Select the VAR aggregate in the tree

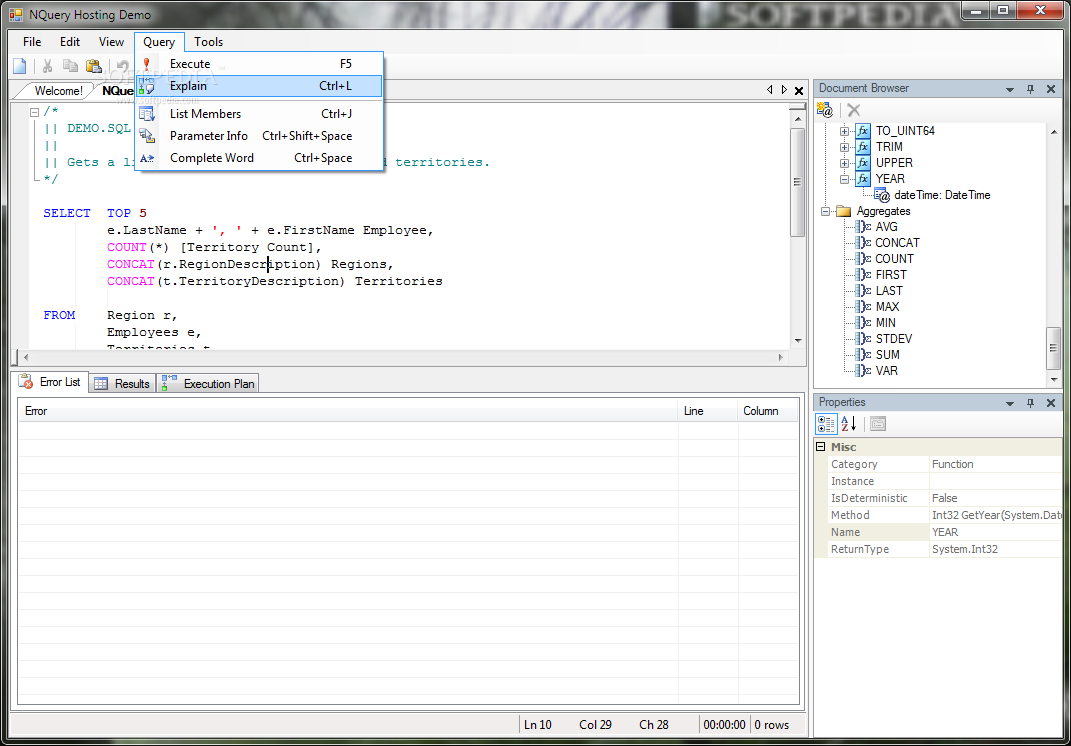887,371
